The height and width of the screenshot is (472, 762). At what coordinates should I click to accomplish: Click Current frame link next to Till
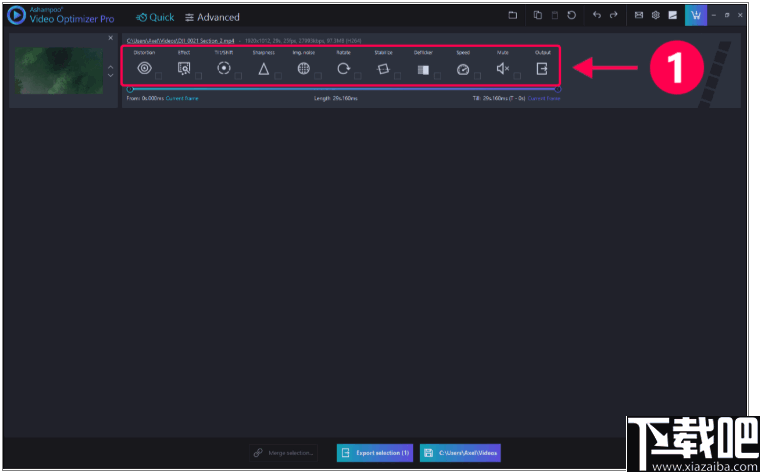tap(544, 99)
